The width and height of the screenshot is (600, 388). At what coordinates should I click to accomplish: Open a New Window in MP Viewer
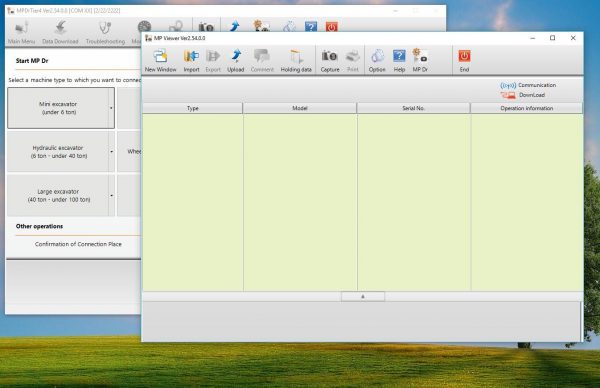pyautogui.click(x=160, y=60)
